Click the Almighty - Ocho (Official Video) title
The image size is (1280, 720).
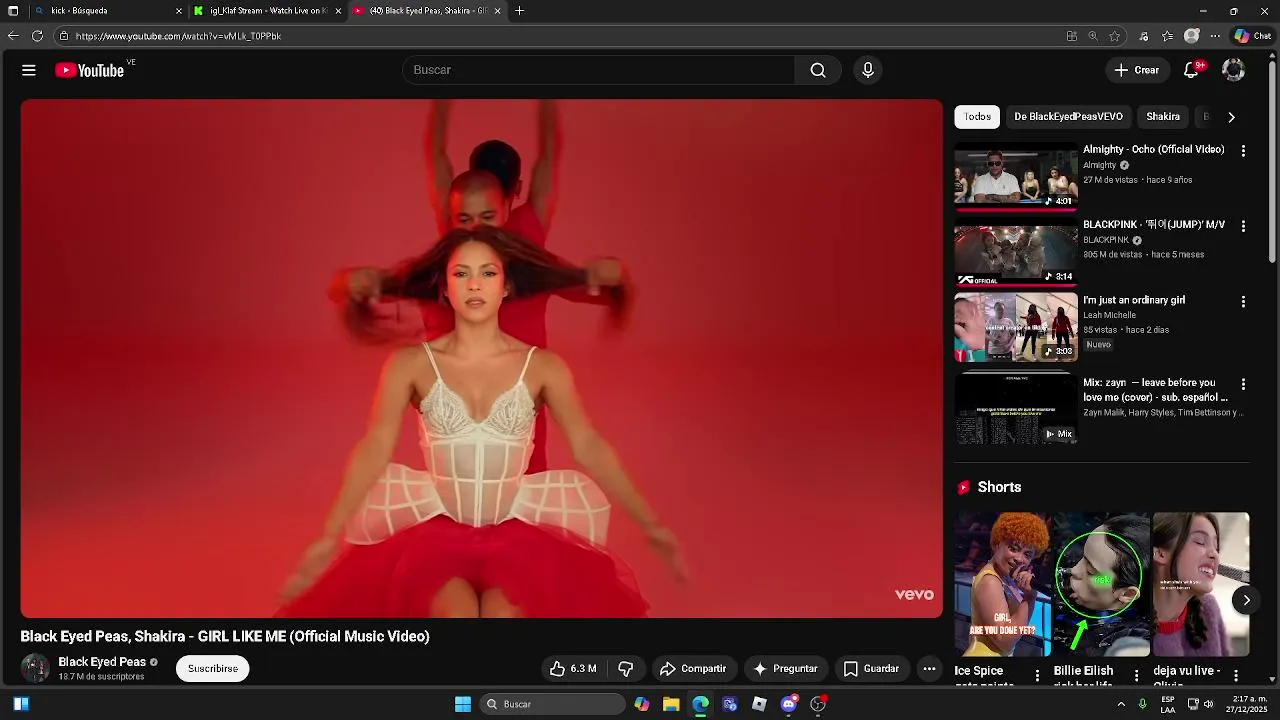pyautogui.click(x=1153, y=149)
